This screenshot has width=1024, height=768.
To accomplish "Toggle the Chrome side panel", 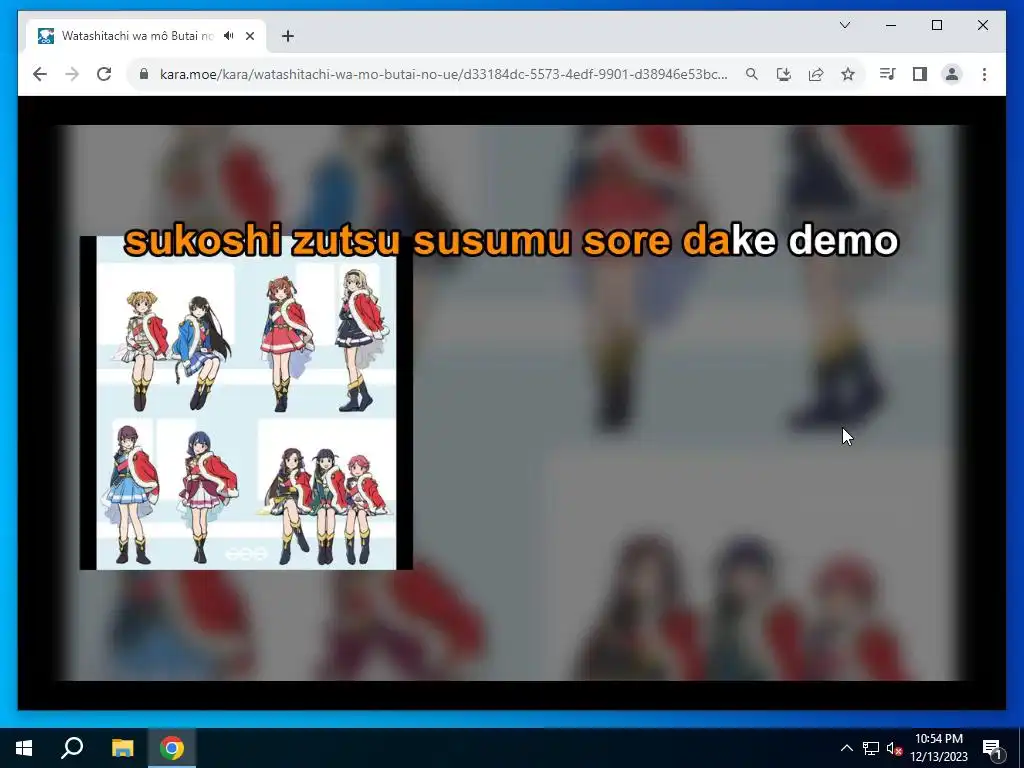I will (x=920, y=74).
